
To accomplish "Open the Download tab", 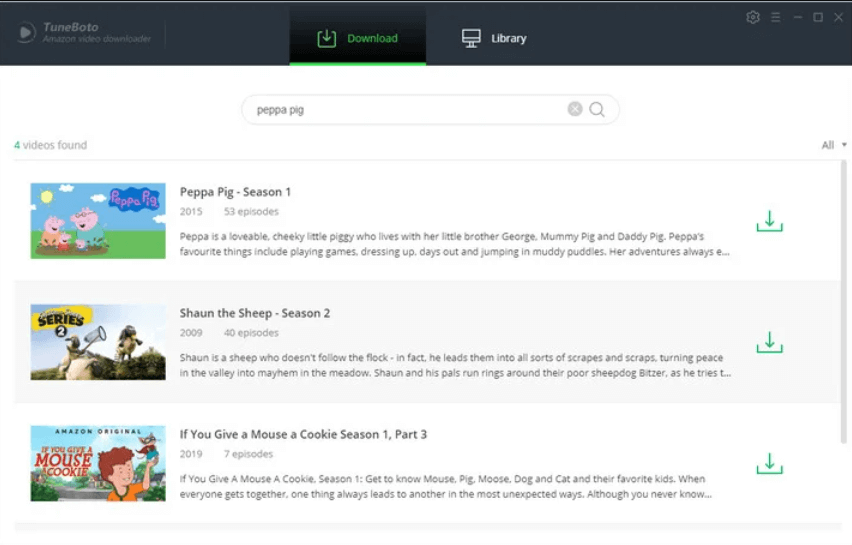I will coord(358,38).
